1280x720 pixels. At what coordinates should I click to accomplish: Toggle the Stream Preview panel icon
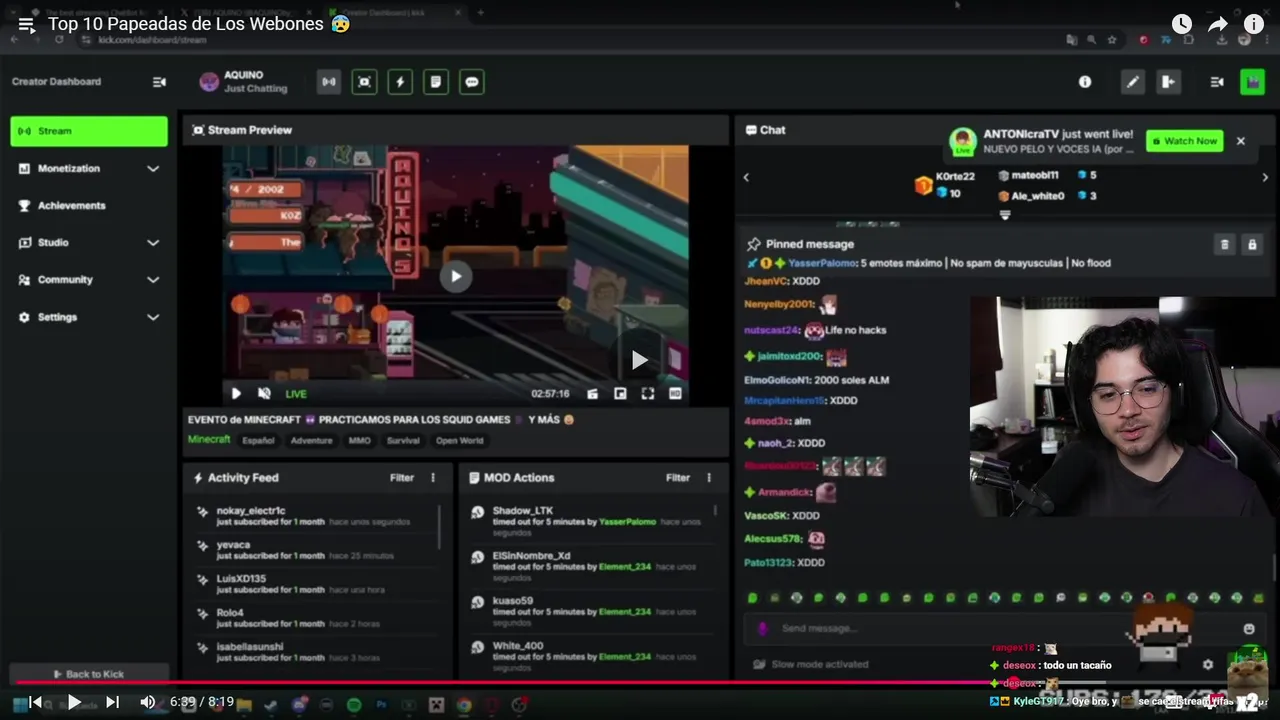364,82
